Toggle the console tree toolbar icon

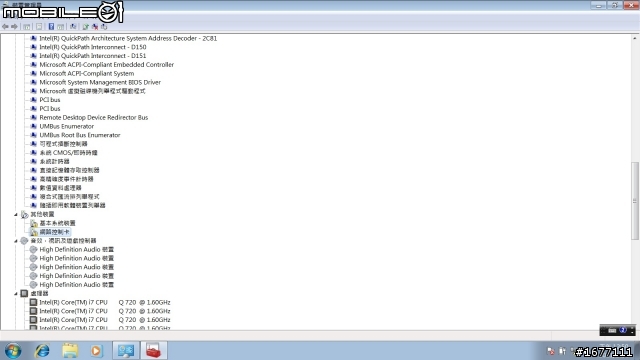click(27, 27)
